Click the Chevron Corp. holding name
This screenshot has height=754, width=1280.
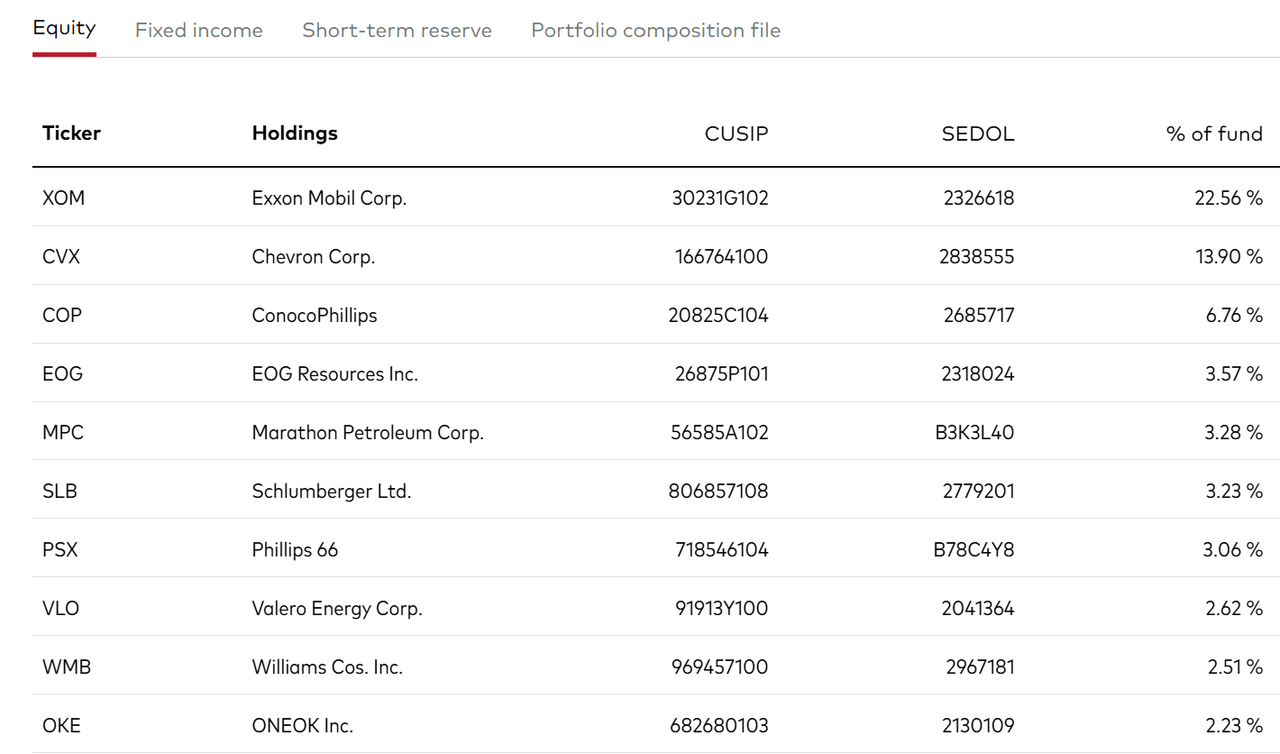[313, 257]
